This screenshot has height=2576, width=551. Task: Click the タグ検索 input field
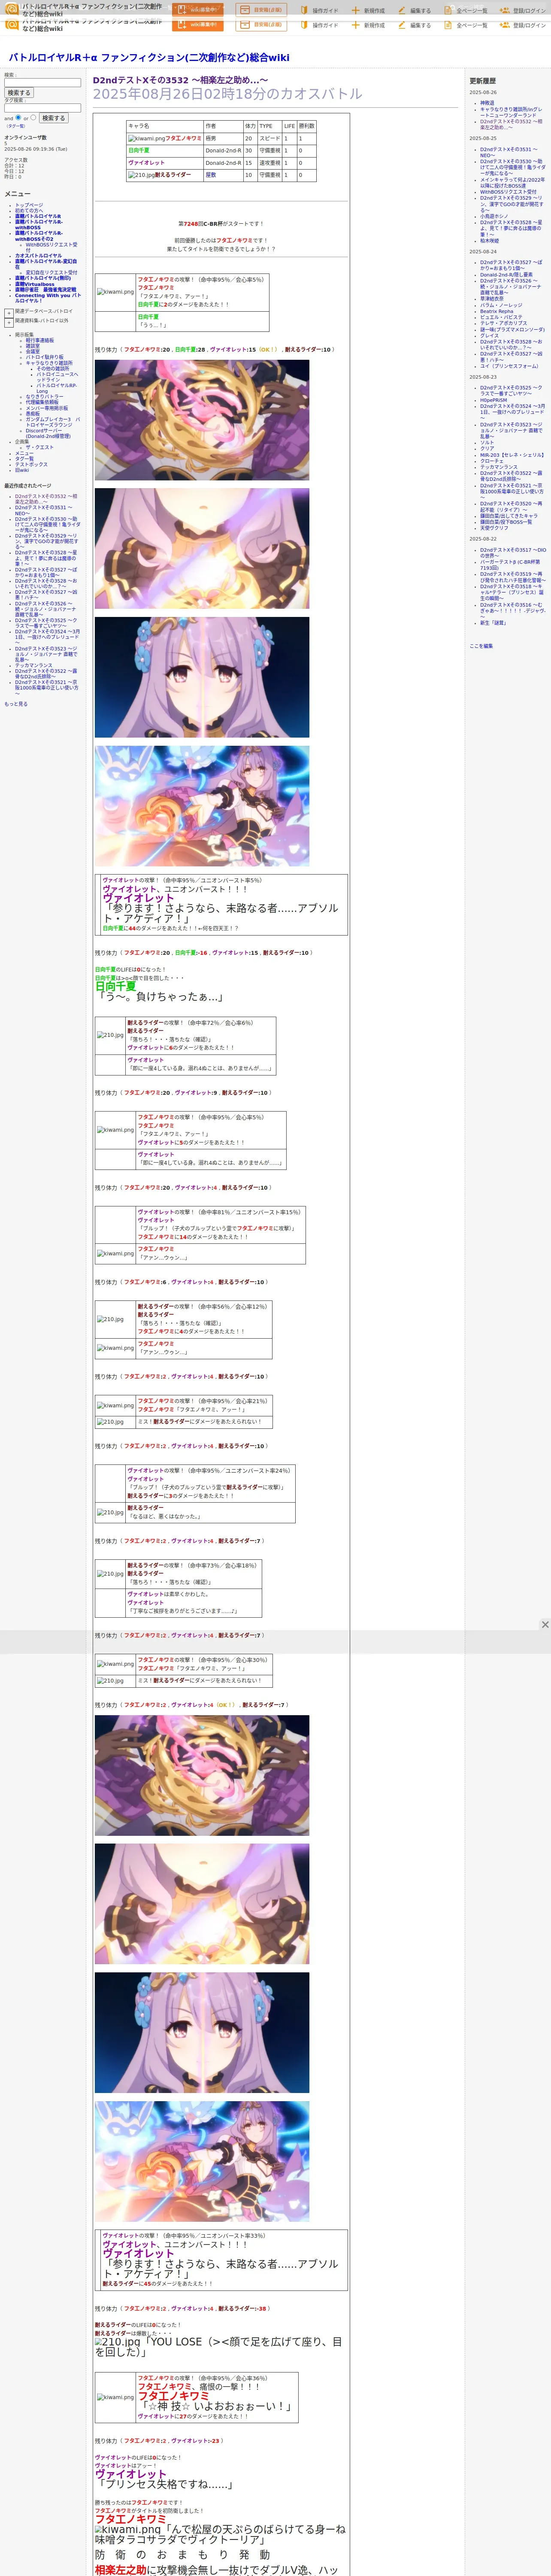(42, 108)
